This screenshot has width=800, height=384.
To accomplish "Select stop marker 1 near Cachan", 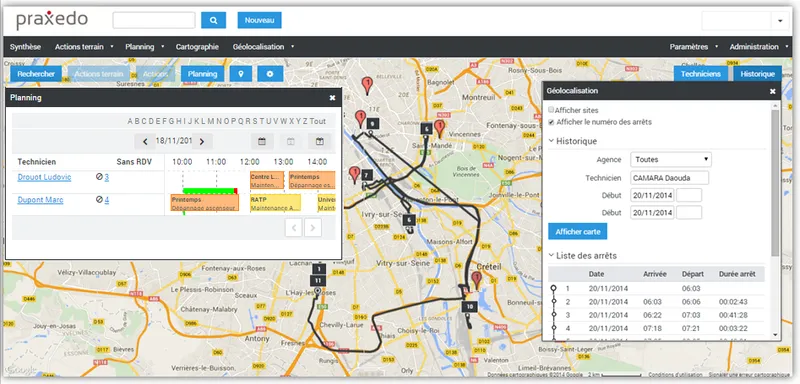I will click(x=318, y=269).
